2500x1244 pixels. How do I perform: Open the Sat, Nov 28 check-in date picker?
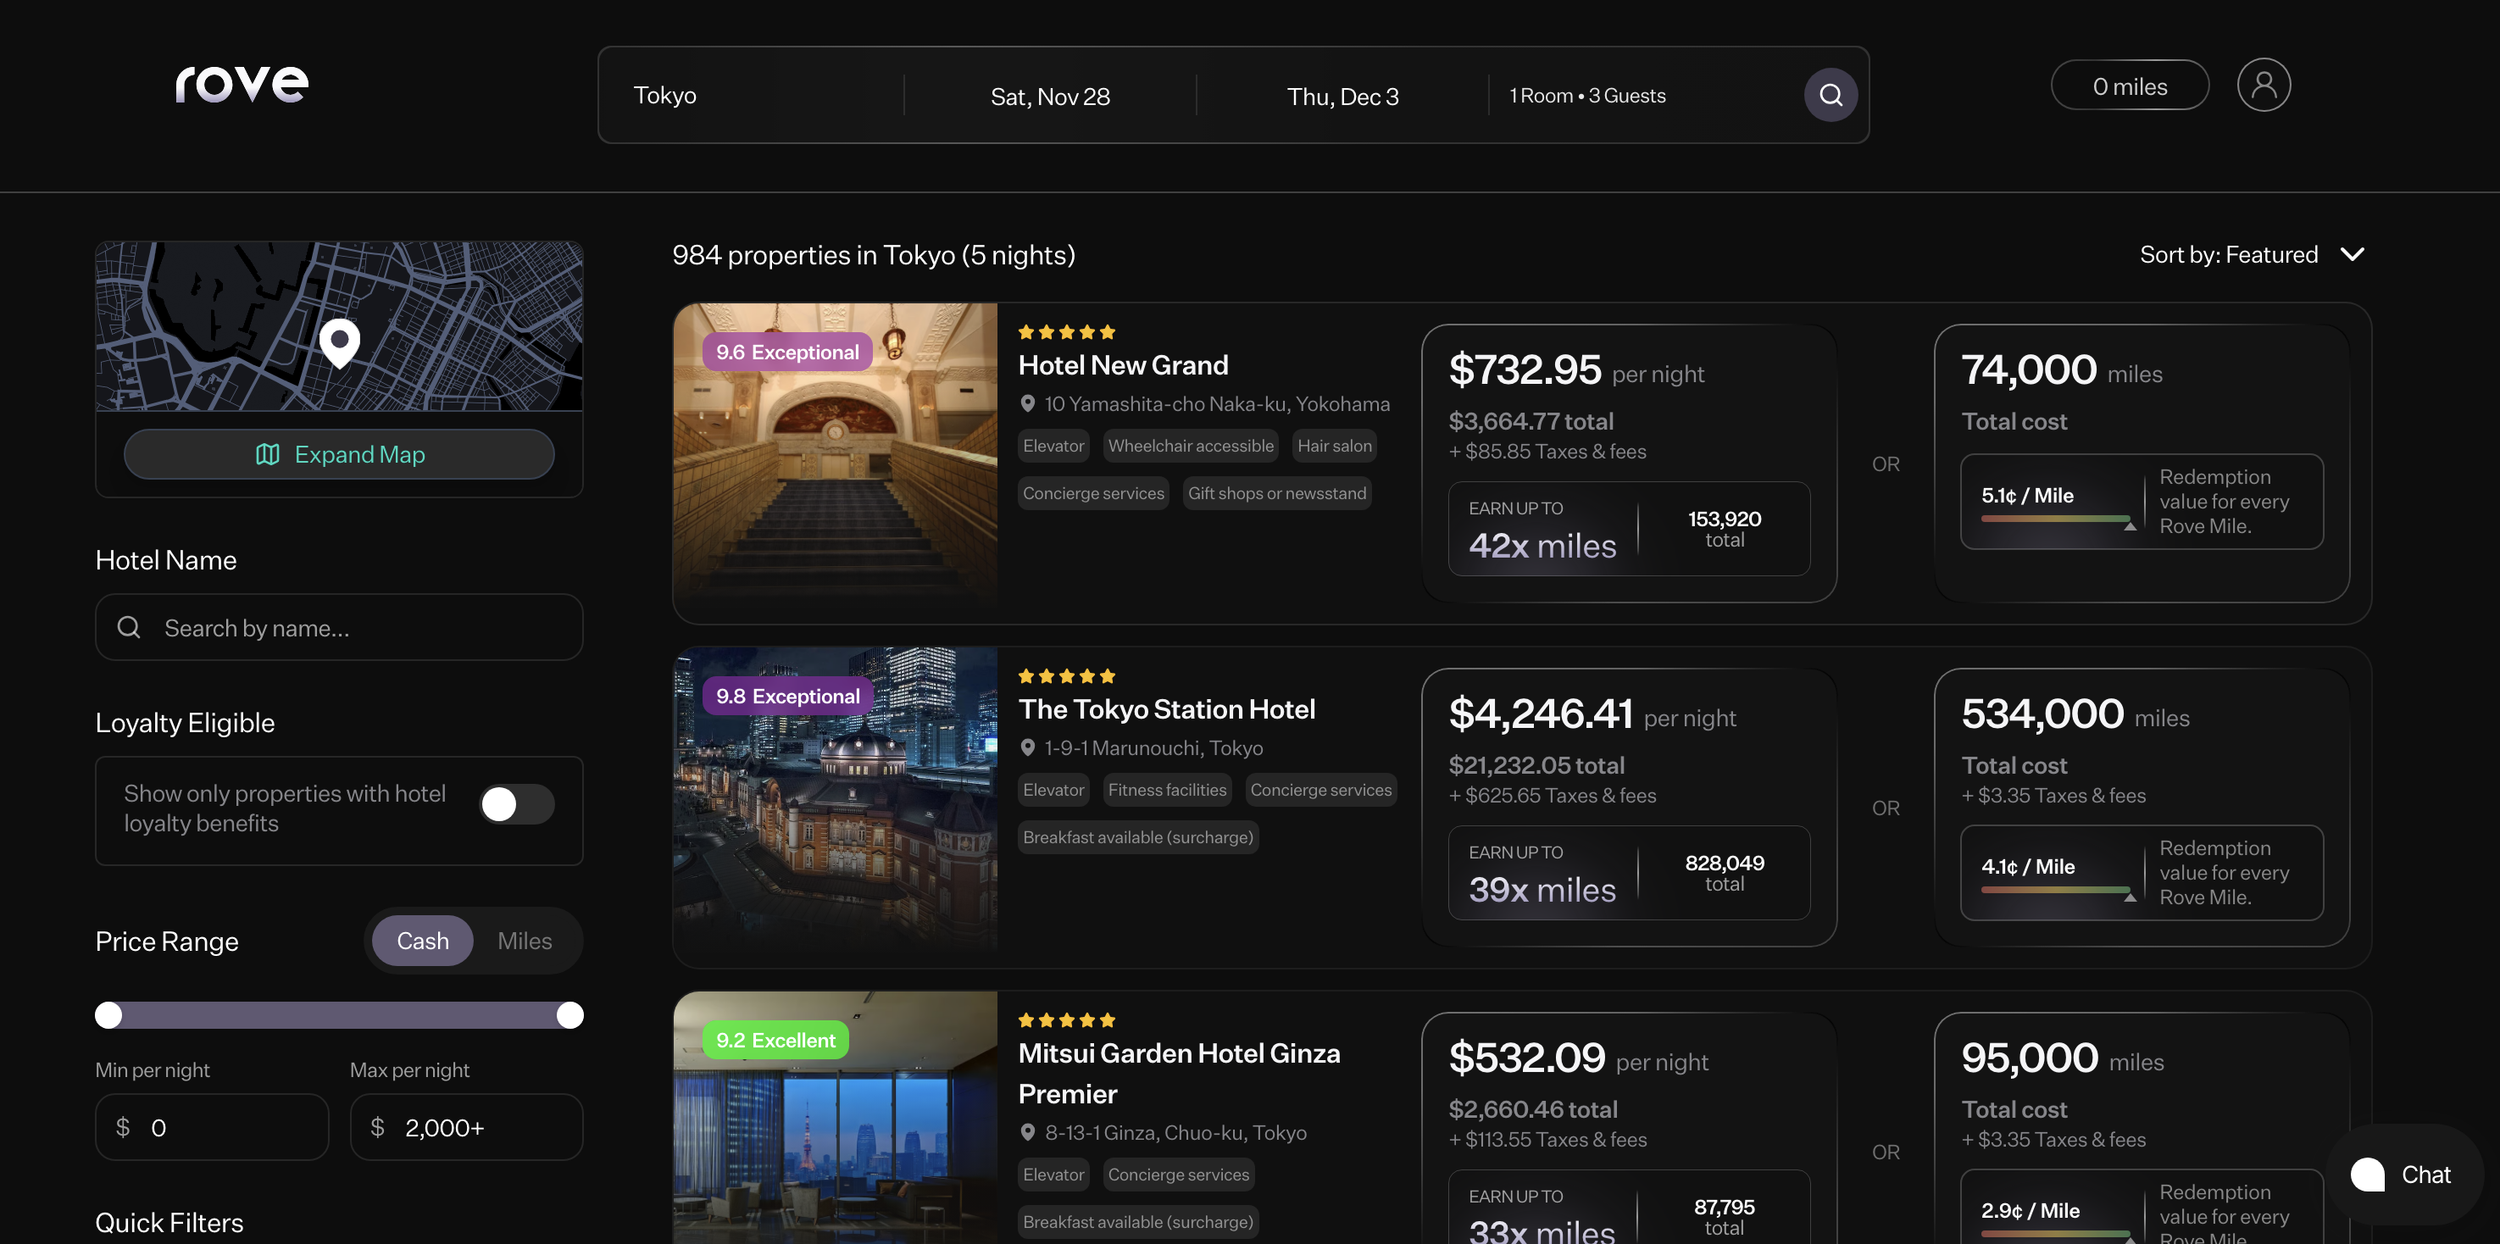point(1050,96)
